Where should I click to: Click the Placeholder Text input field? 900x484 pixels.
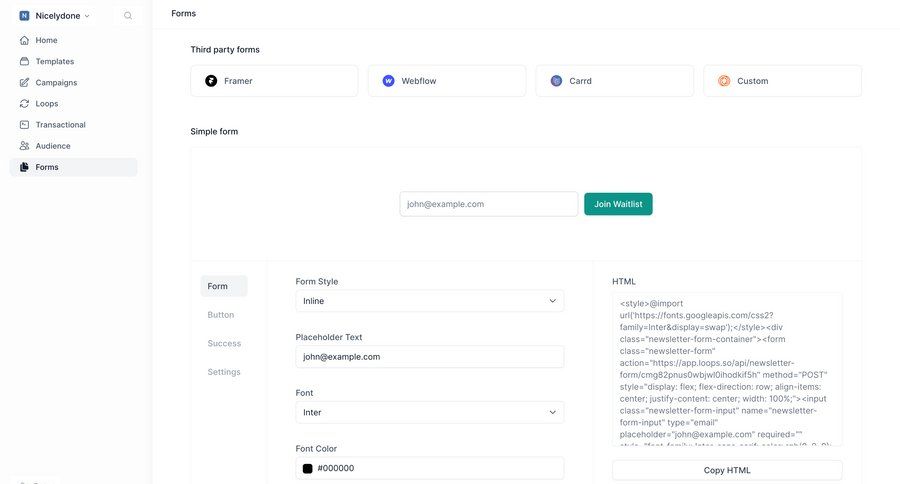(x=429, y=357)
